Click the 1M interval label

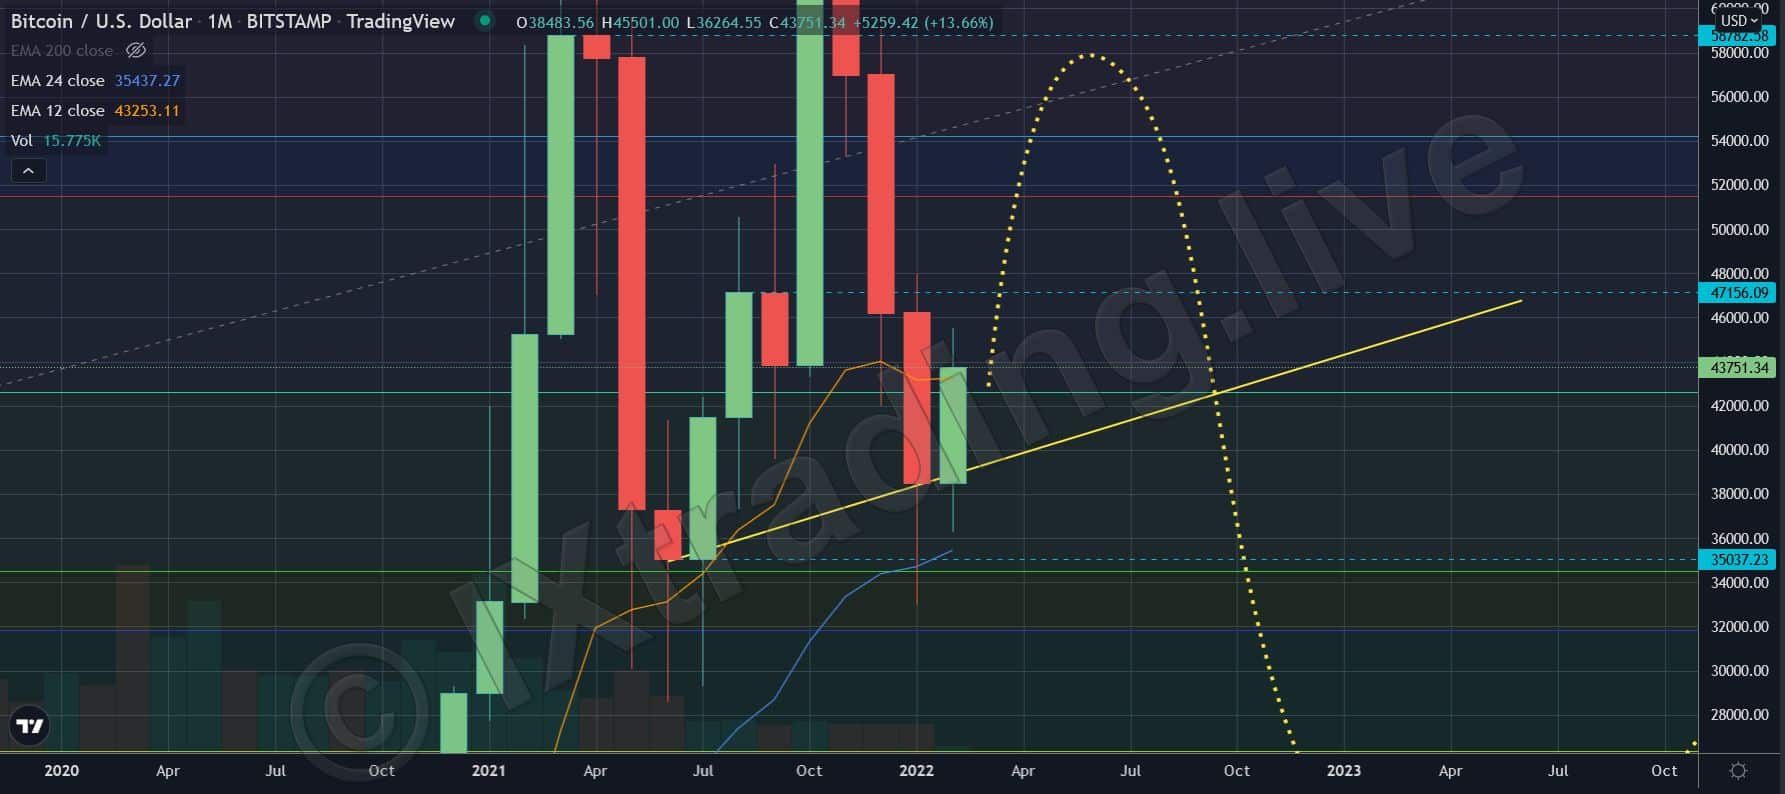pos(220,21)
